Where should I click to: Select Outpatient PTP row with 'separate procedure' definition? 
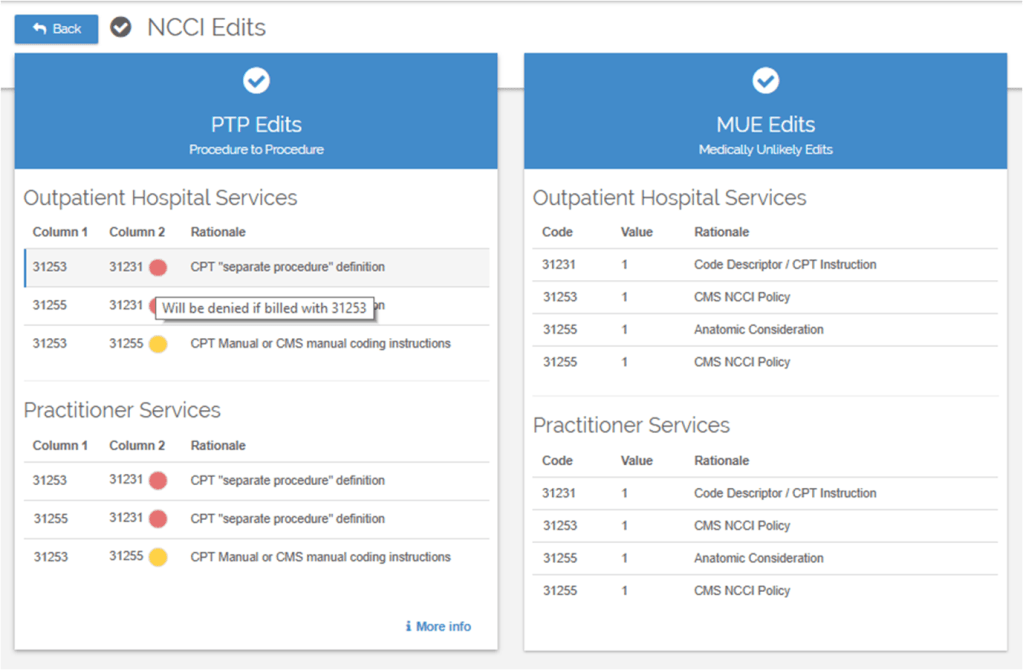click(287, 268)
